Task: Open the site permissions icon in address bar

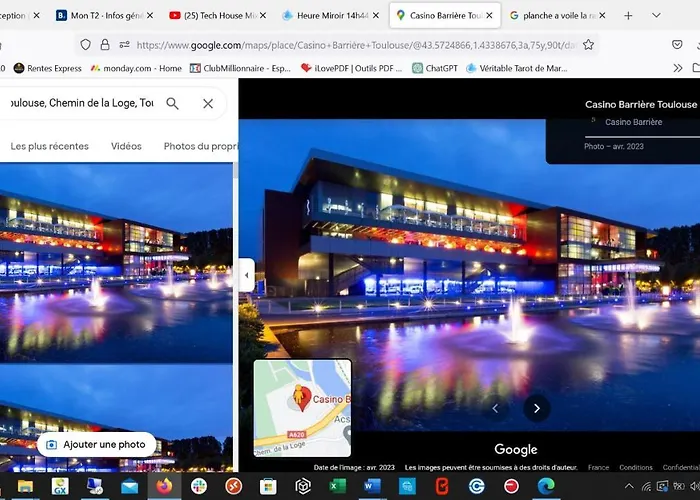Action: coord(125,45)
